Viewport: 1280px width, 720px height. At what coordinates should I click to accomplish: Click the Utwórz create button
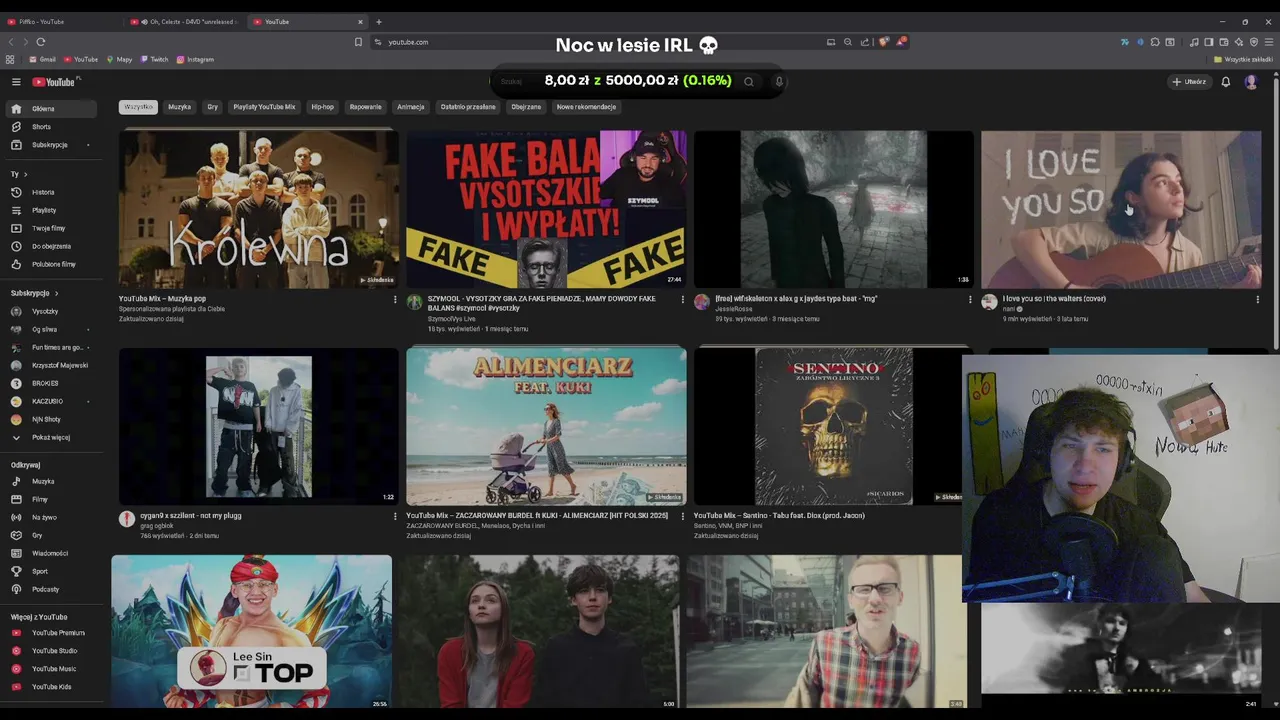(1189, 82)
